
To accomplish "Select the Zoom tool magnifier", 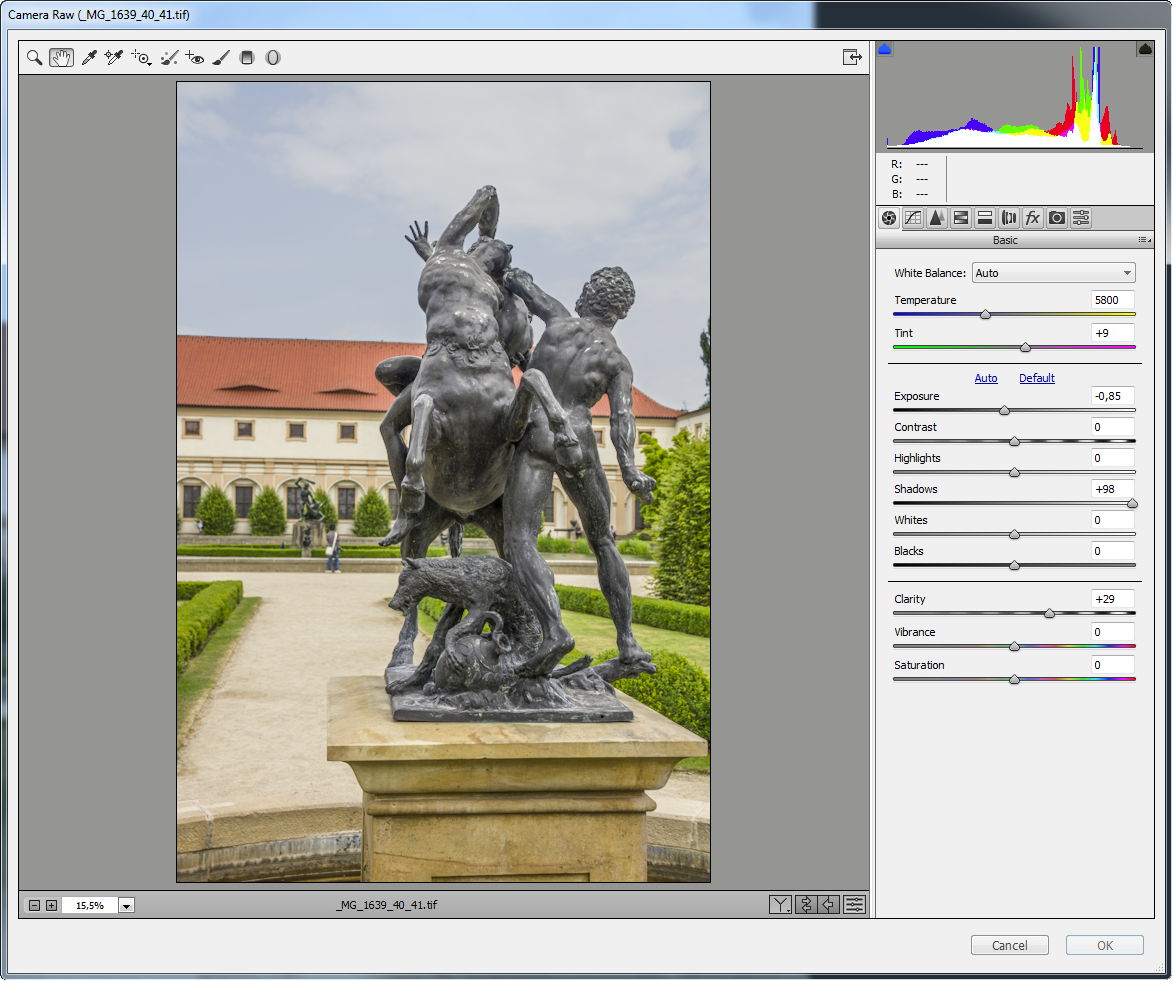I will 34,58.
